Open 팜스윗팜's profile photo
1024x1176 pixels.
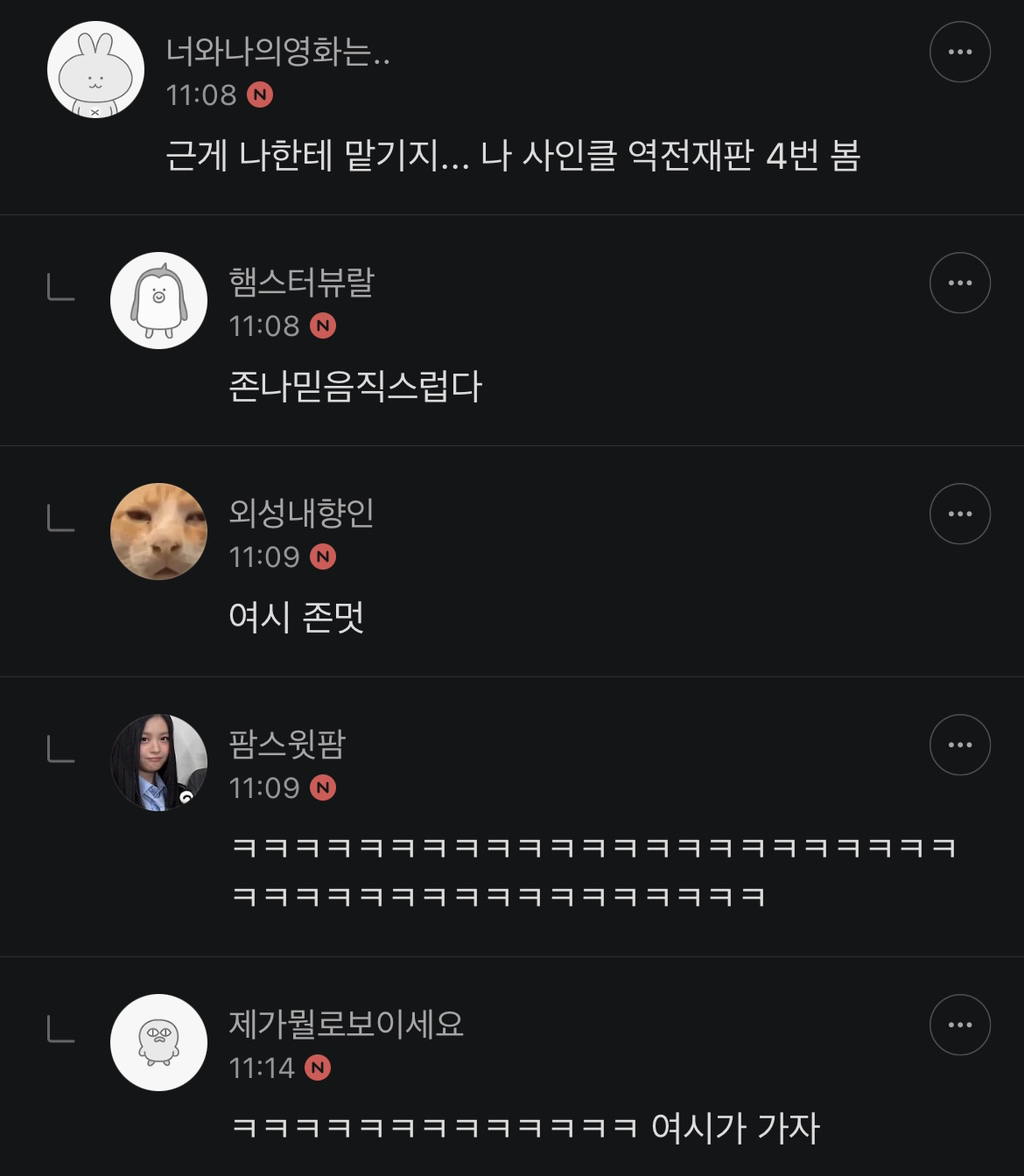159,762
